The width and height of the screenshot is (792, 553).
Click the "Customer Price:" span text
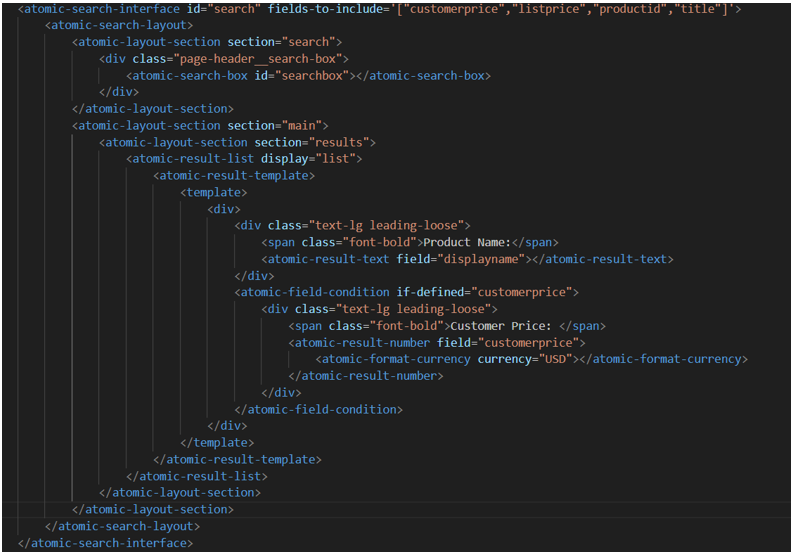(501, 326)
